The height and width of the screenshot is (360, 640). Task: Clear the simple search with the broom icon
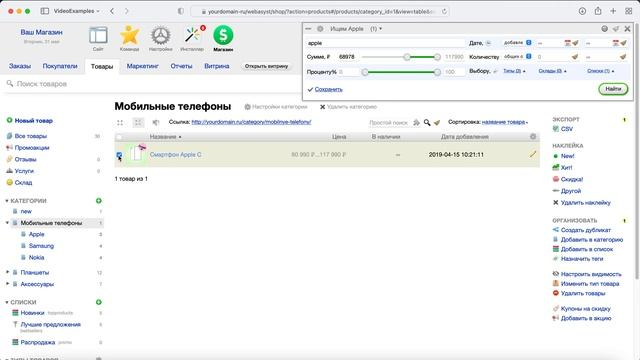pos(437,122)
